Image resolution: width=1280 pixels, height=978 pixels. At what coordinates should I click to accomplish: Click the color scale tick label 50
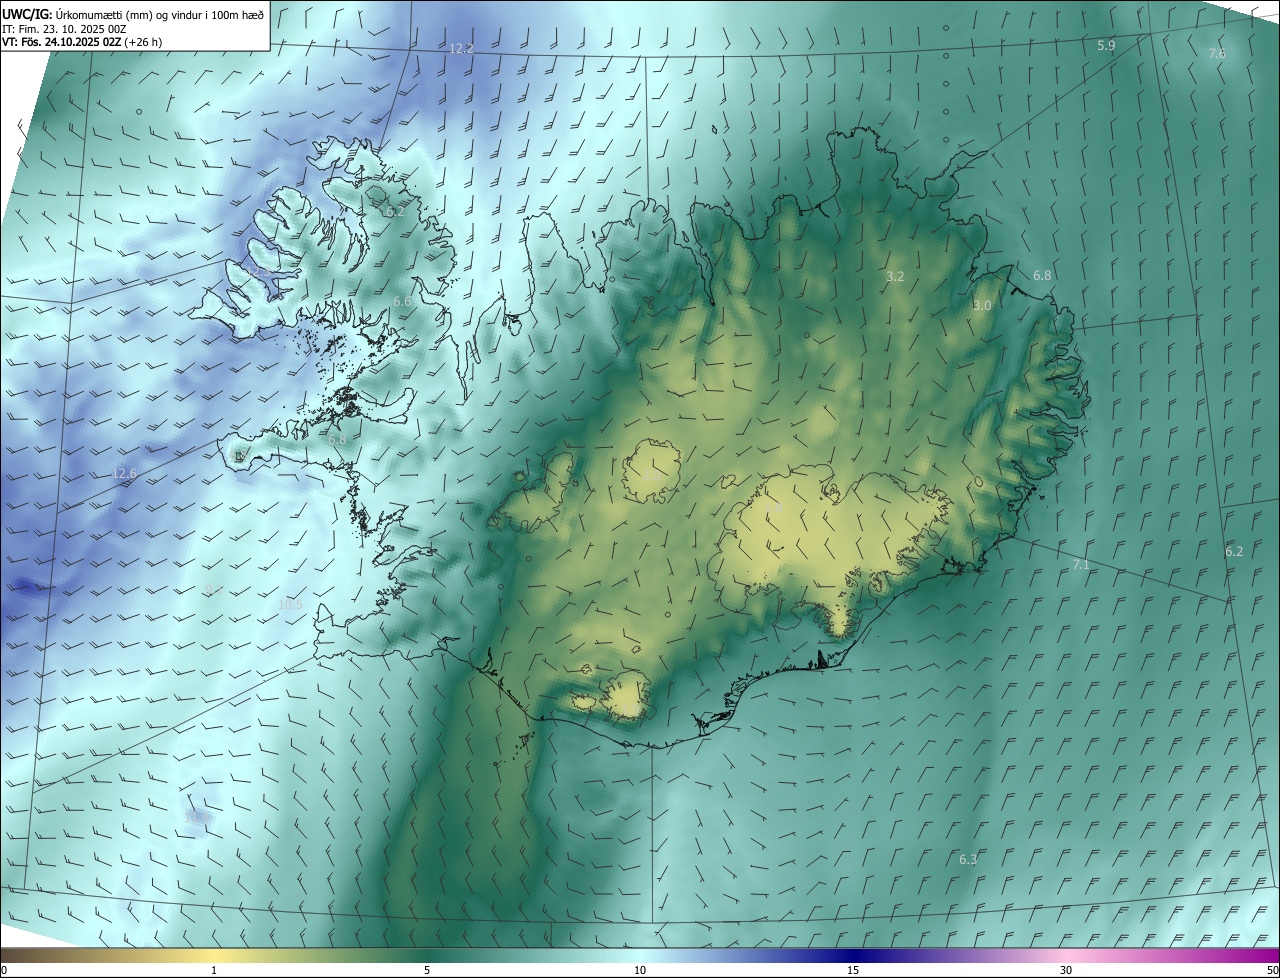pos(1271,970)
